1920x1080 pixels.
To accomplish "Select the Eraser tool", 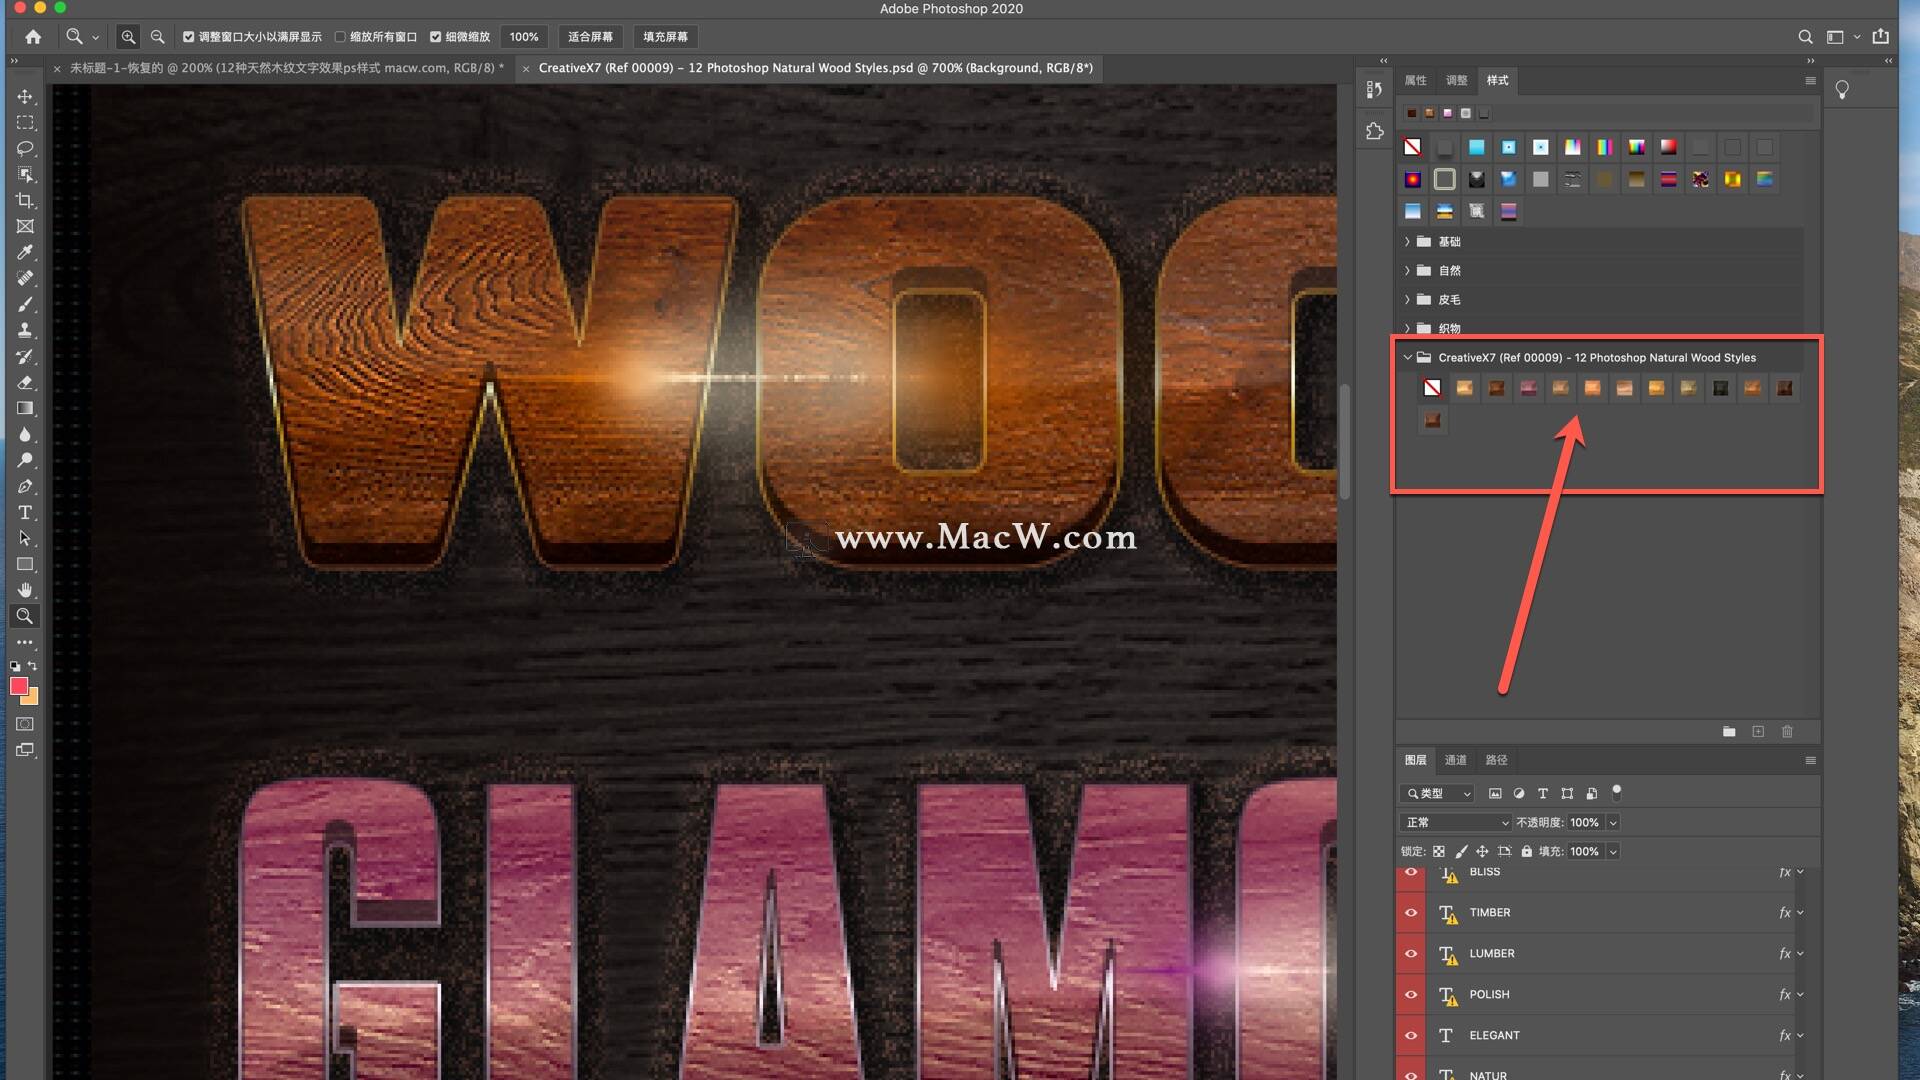I will [25, 383].
